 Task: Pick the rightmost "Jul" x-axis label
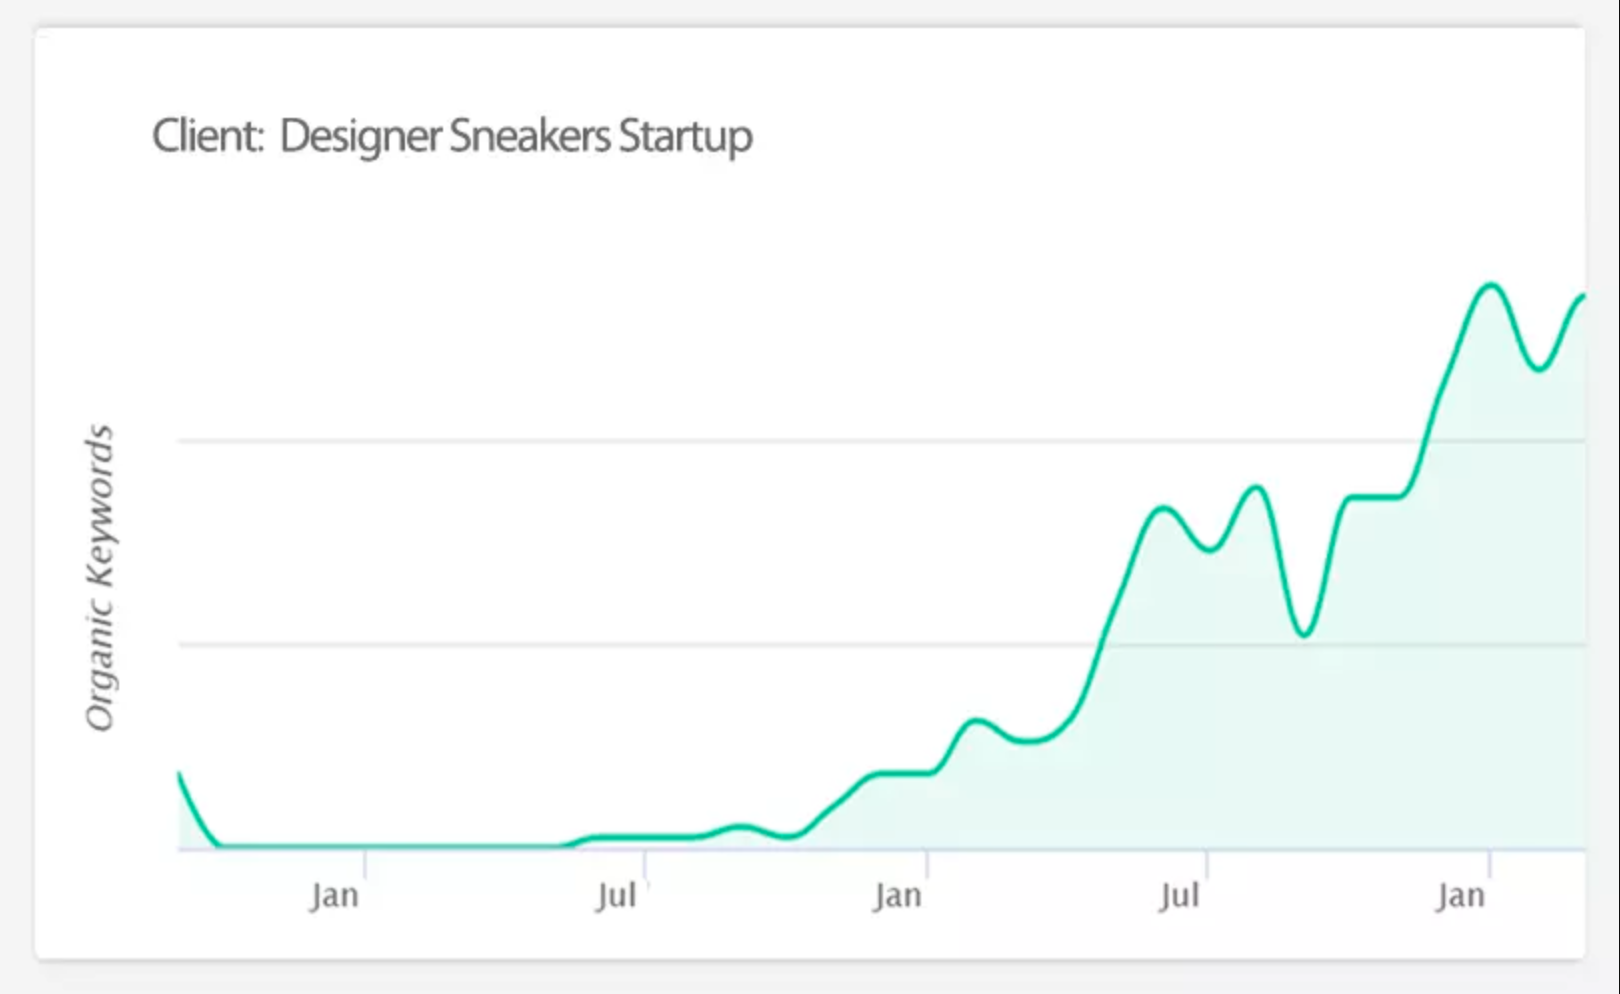click(1180, 895)
